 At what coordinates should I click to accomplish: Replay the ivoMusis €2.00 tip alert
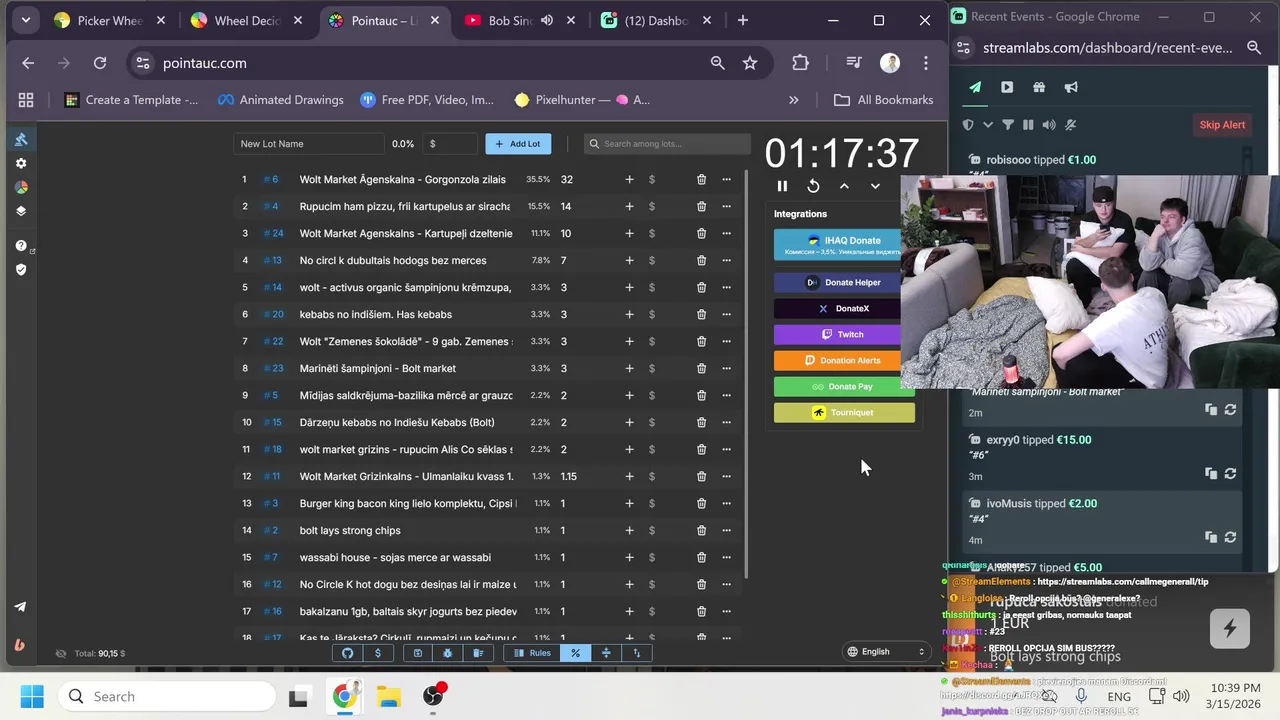click(x=1230, y=537)
